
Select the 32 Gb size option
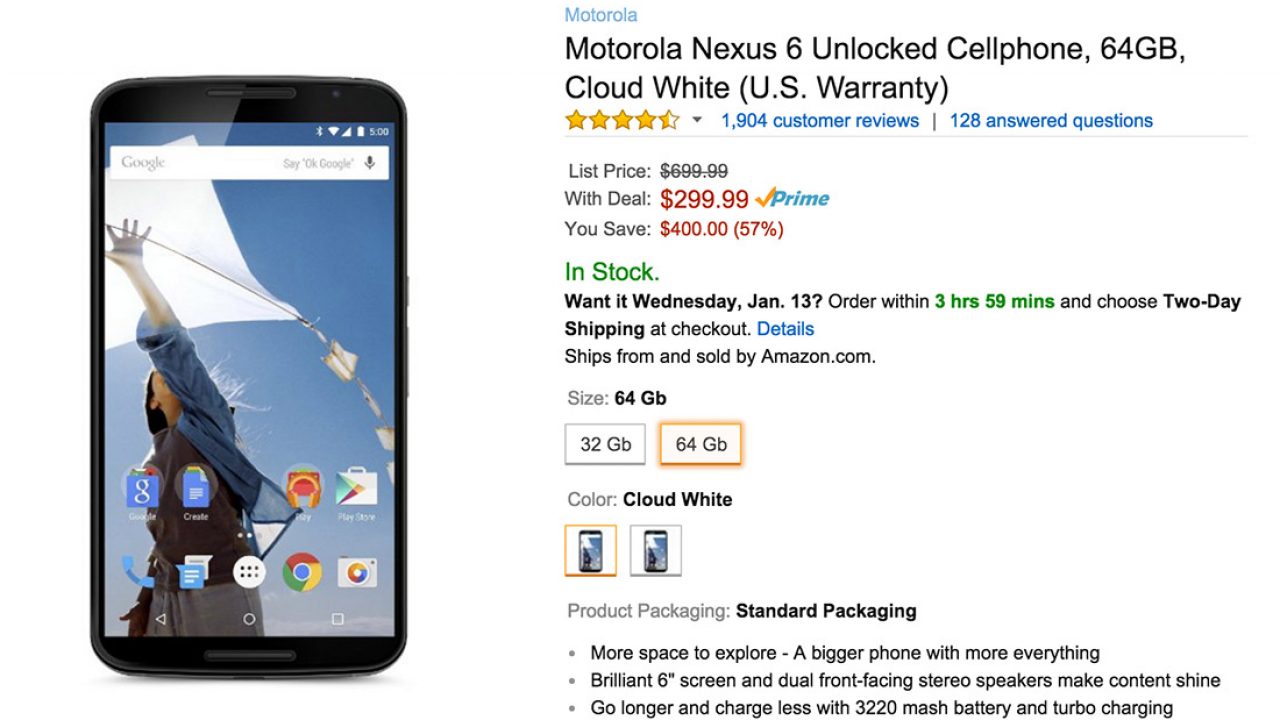[606, 444]
